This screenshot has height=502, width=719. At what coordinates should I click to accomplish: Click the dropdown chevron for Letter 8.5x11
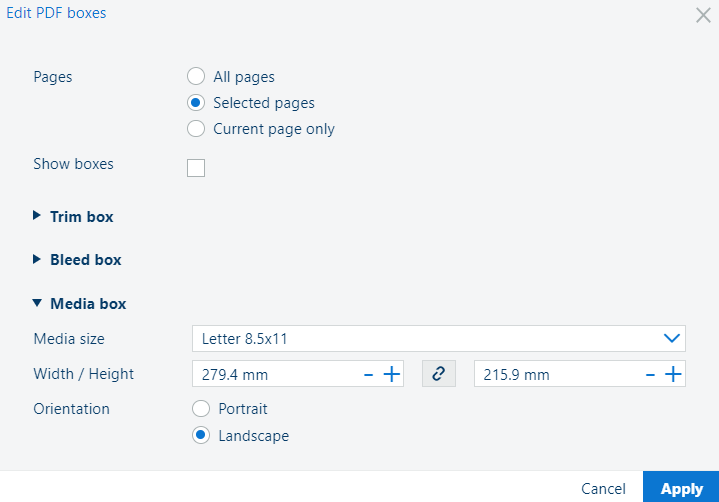[672, 338]
